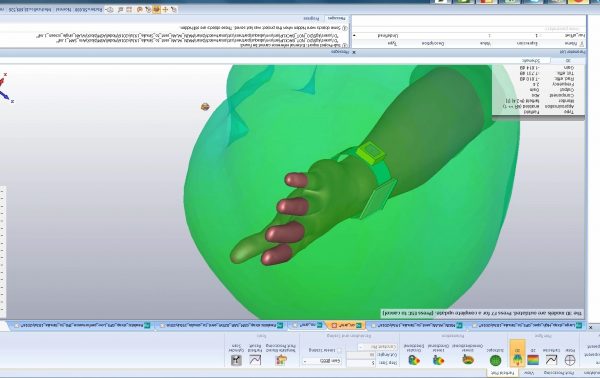Click the '3D models are outdated' notice
600x378 pixels.
pos(482,313)
